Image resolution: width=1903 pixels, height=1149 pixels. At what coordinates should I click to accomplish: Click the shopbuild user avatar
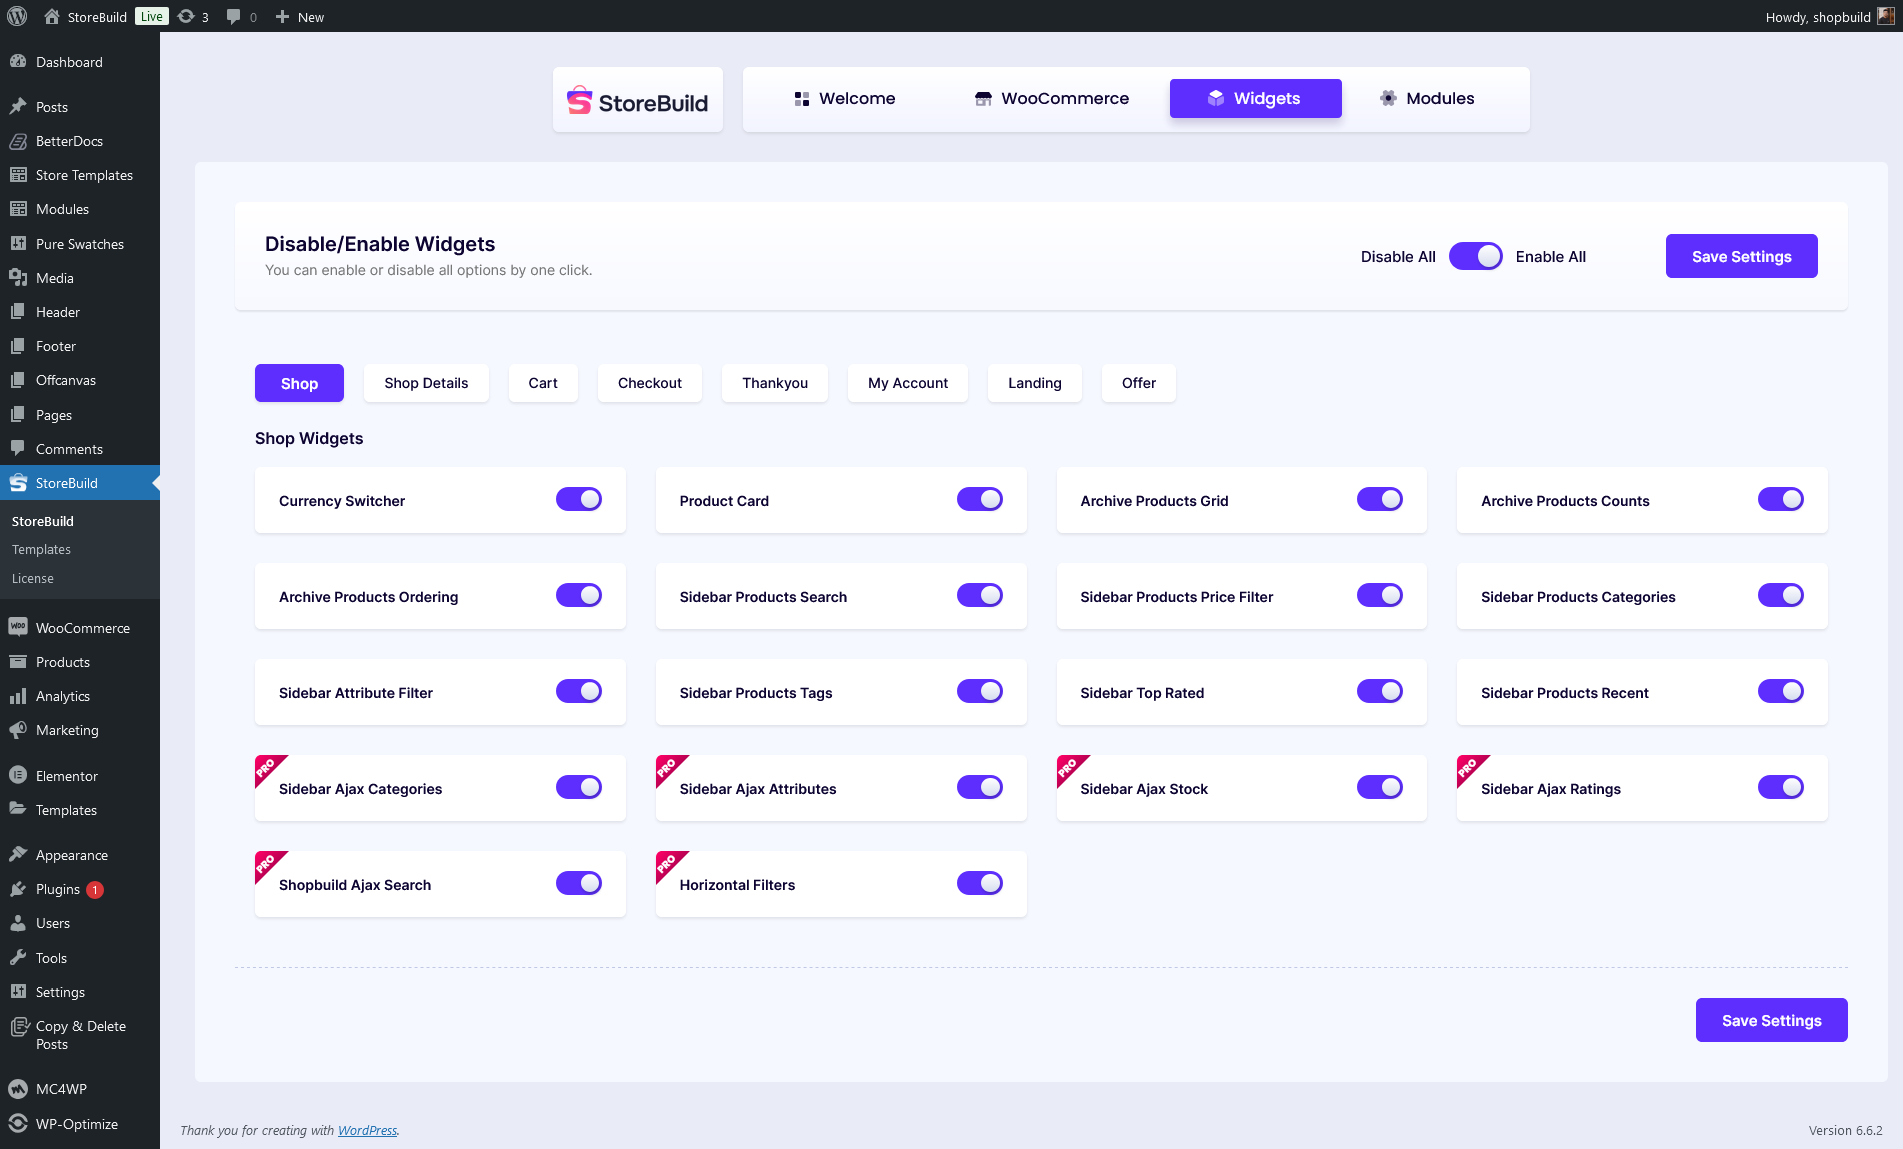[x=1885, y=16]
